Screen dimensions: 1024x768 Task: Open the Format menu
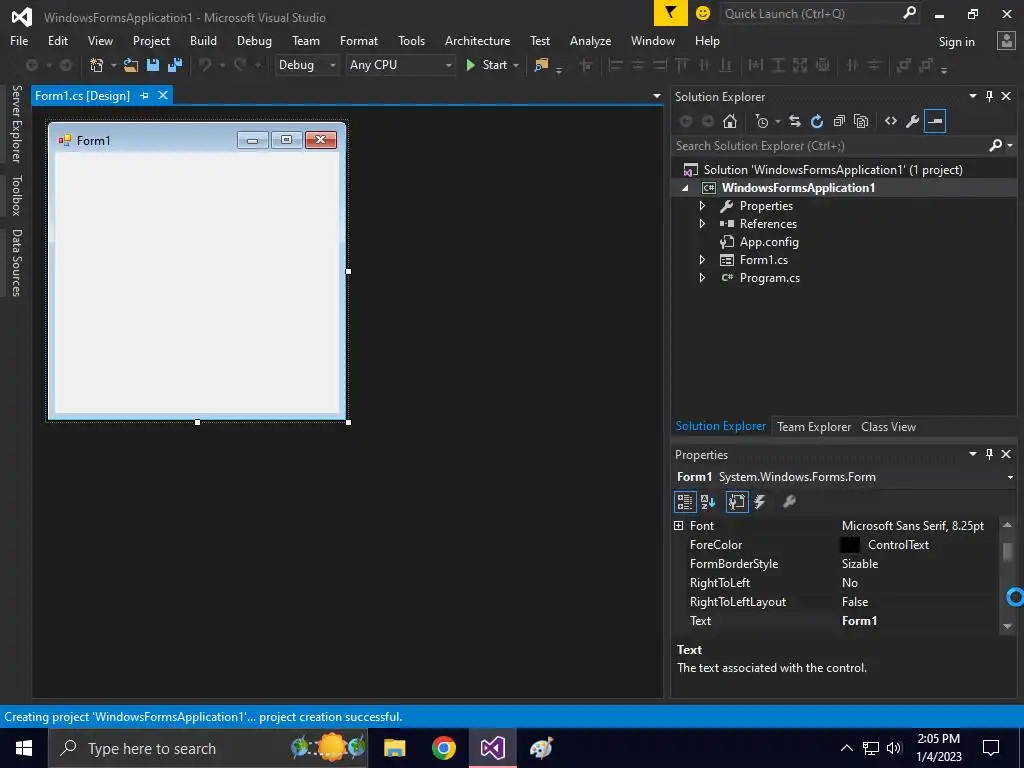pyautogui.click(x=359, y=40)
